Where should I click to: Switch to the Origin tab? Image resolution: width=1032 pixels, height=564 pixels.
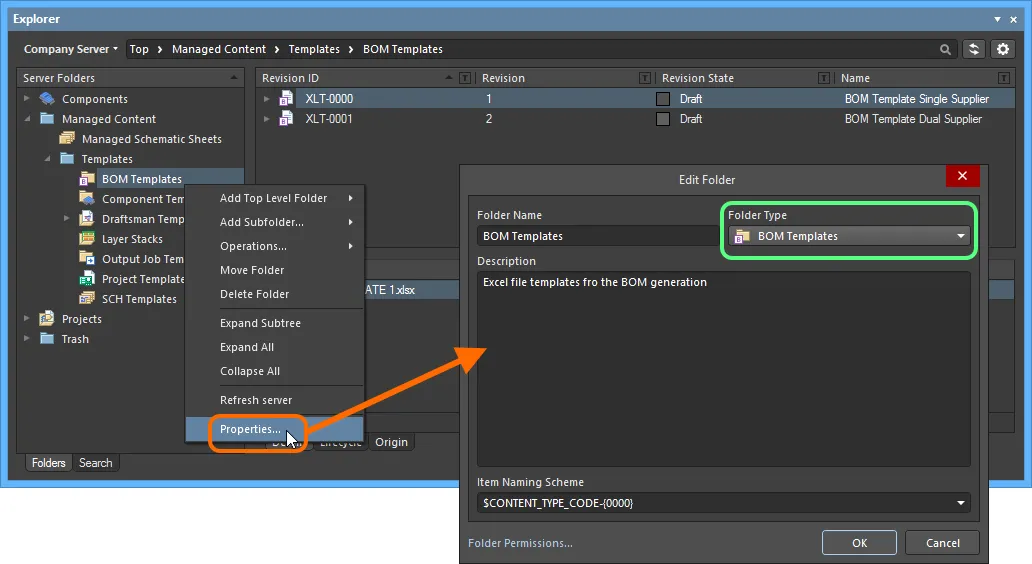pos(392,442)
